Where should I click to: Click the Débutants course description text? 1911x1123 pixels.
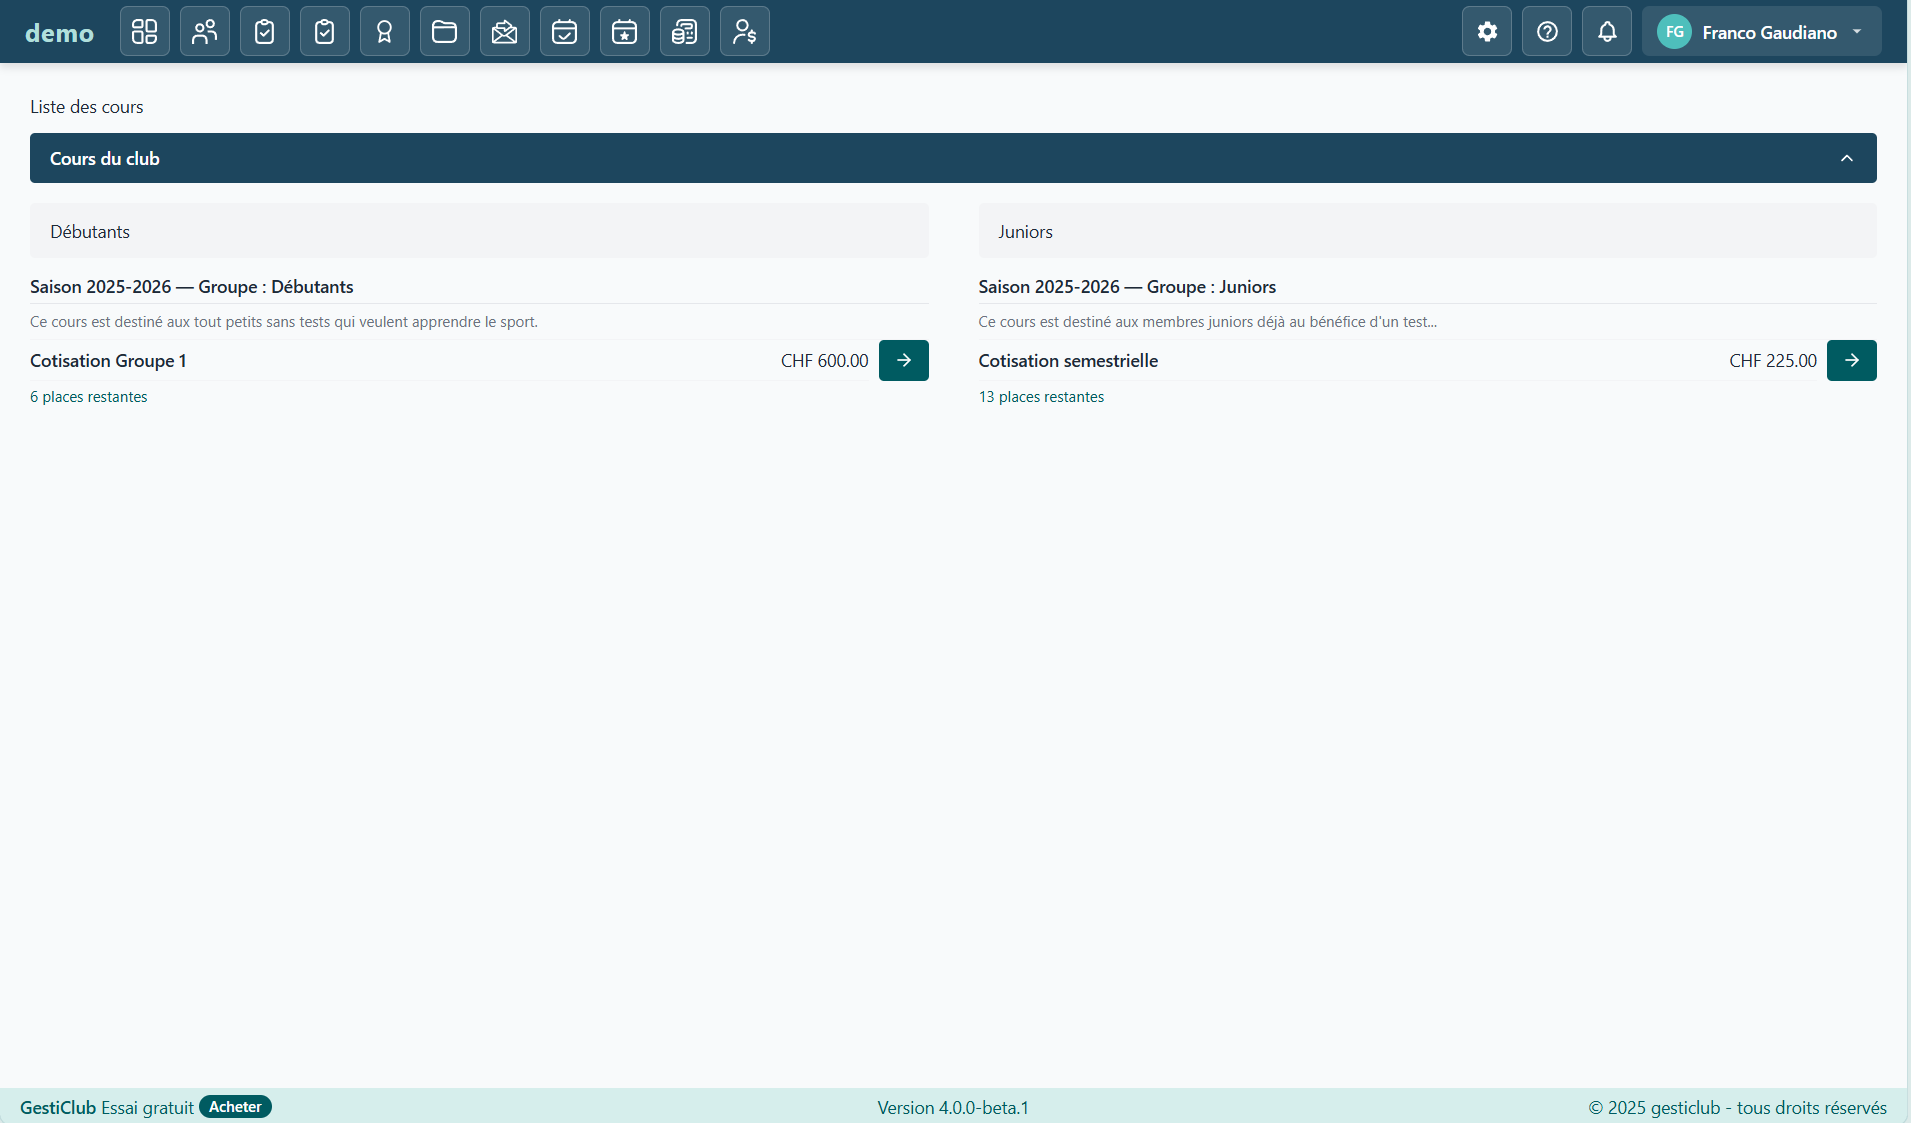[x=284, y=322]
